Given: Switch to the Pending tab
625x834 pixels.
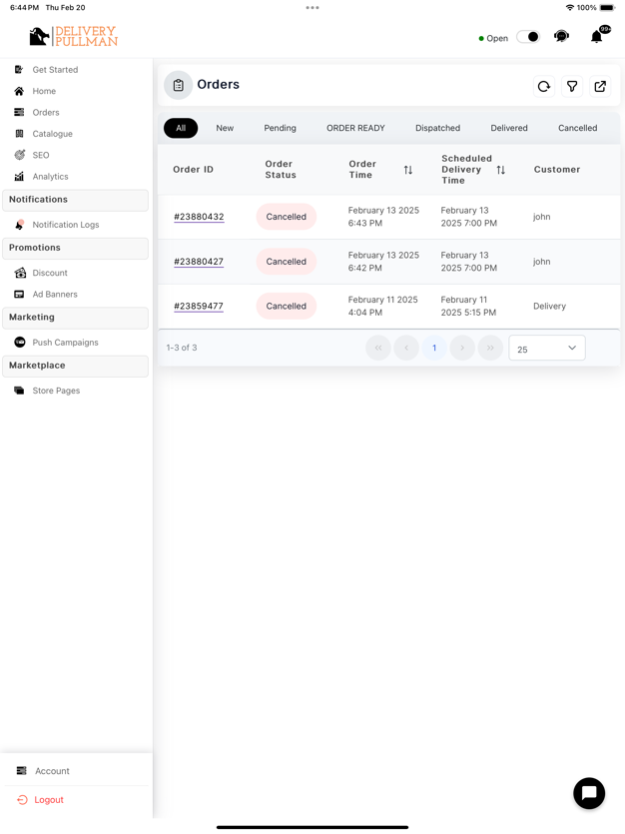Looking at the screenshot, I should click(280, 128).
